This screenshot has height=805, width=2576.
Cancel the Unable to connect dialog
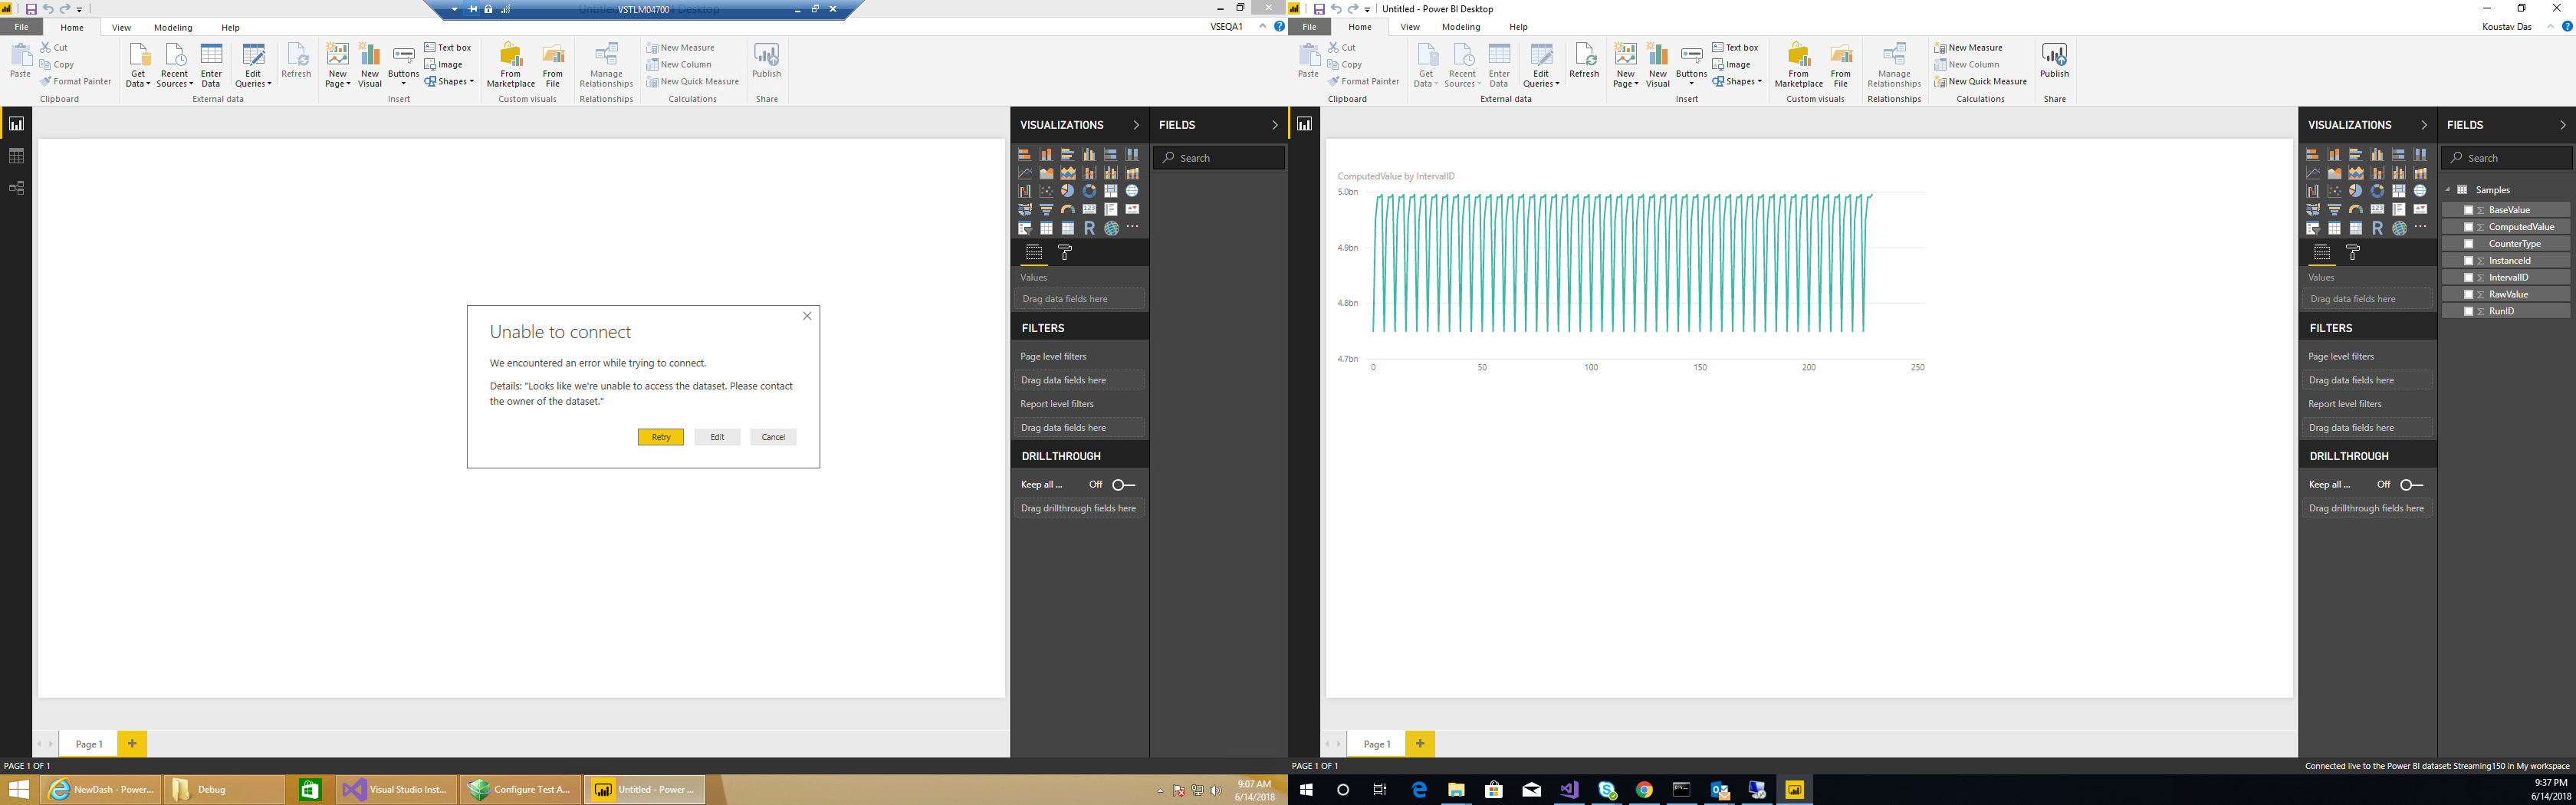pos(773,437)
